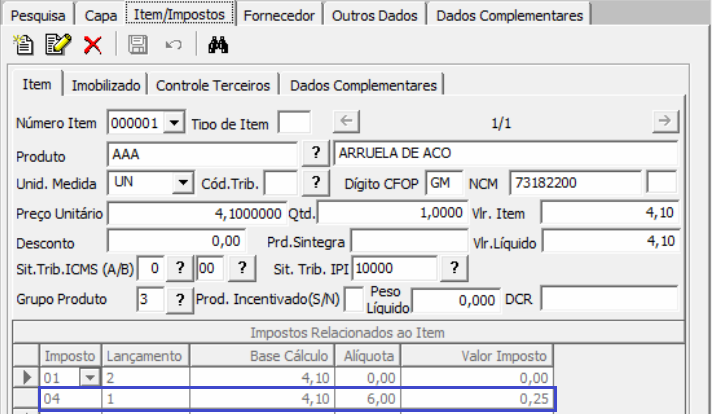This screenshot has width=712, height=414.
Task: Expand the Unid. Medida dropdown
Action: (x=183, y=183)
